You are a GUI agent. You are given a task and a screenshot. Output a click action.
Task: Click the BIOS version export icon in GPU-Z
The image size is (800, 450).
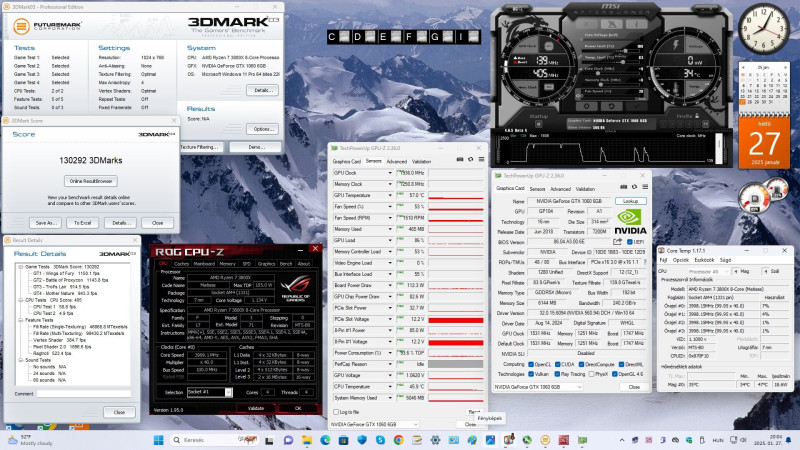(x=617, y=241)
